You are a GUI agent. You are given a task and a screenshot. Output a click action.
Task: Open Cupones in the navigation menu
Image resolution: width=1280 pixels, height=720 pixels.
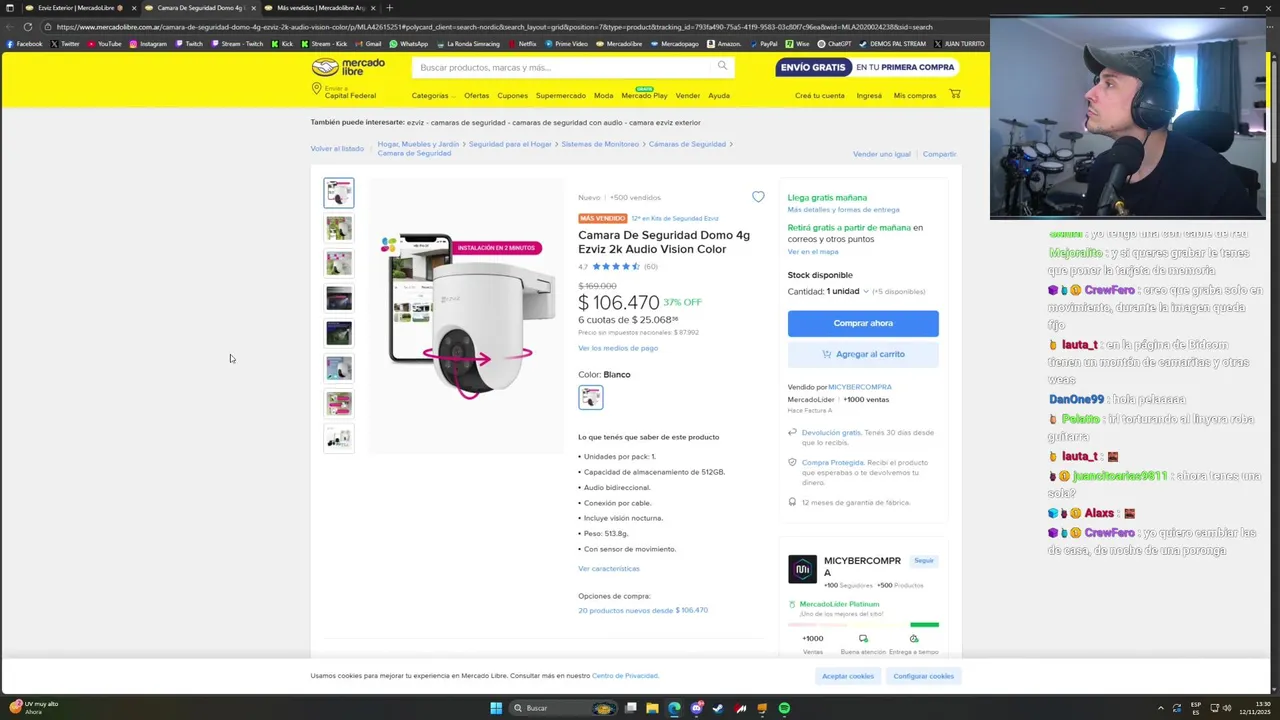[x=512, y=95]
